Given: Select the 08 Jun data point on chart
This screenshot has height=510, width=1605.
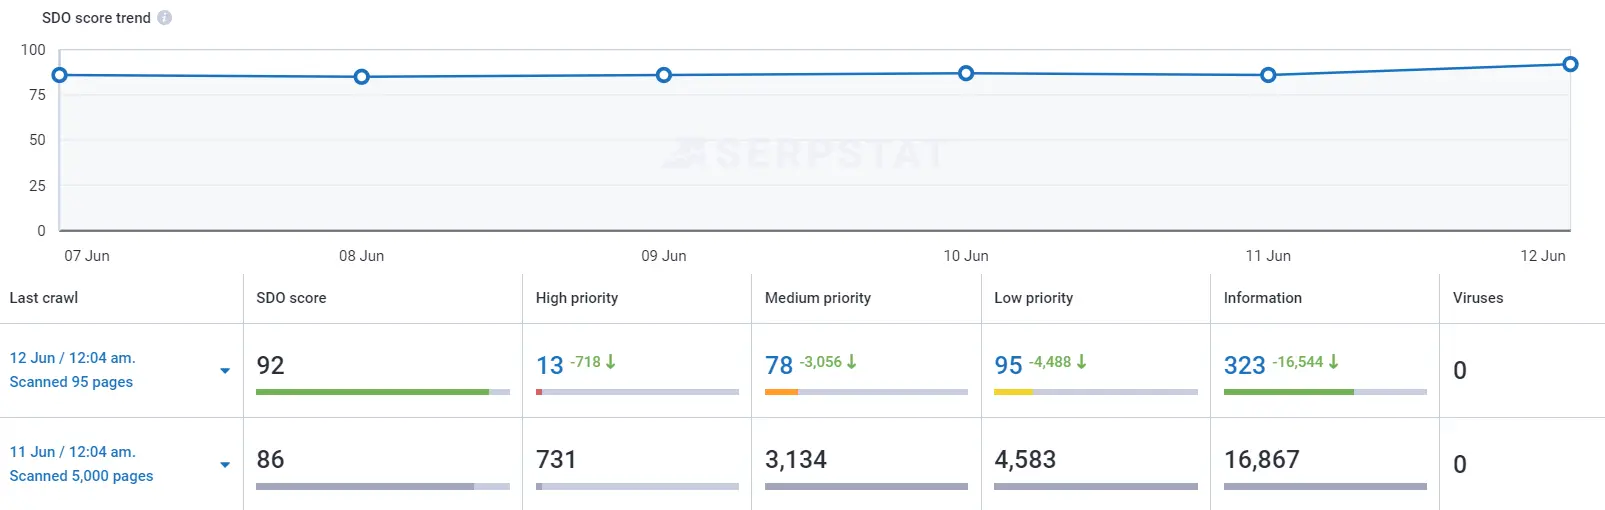Looking at the screenshot, I should pyautogui.click(x=362, y=77).
